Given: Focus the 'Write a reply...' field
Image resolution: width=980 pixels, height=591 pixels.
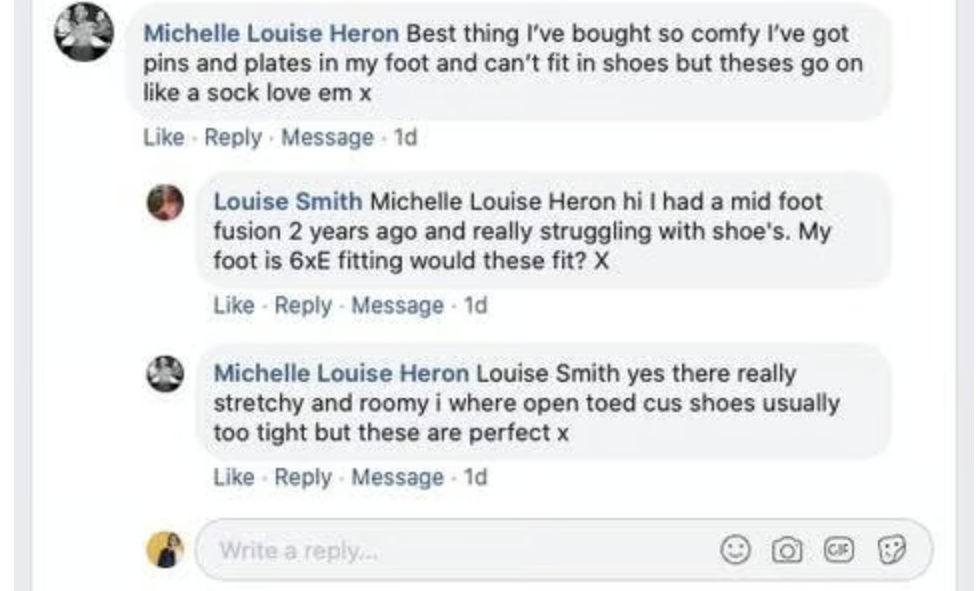Looking at the screenshot, I should coord(450,549).
